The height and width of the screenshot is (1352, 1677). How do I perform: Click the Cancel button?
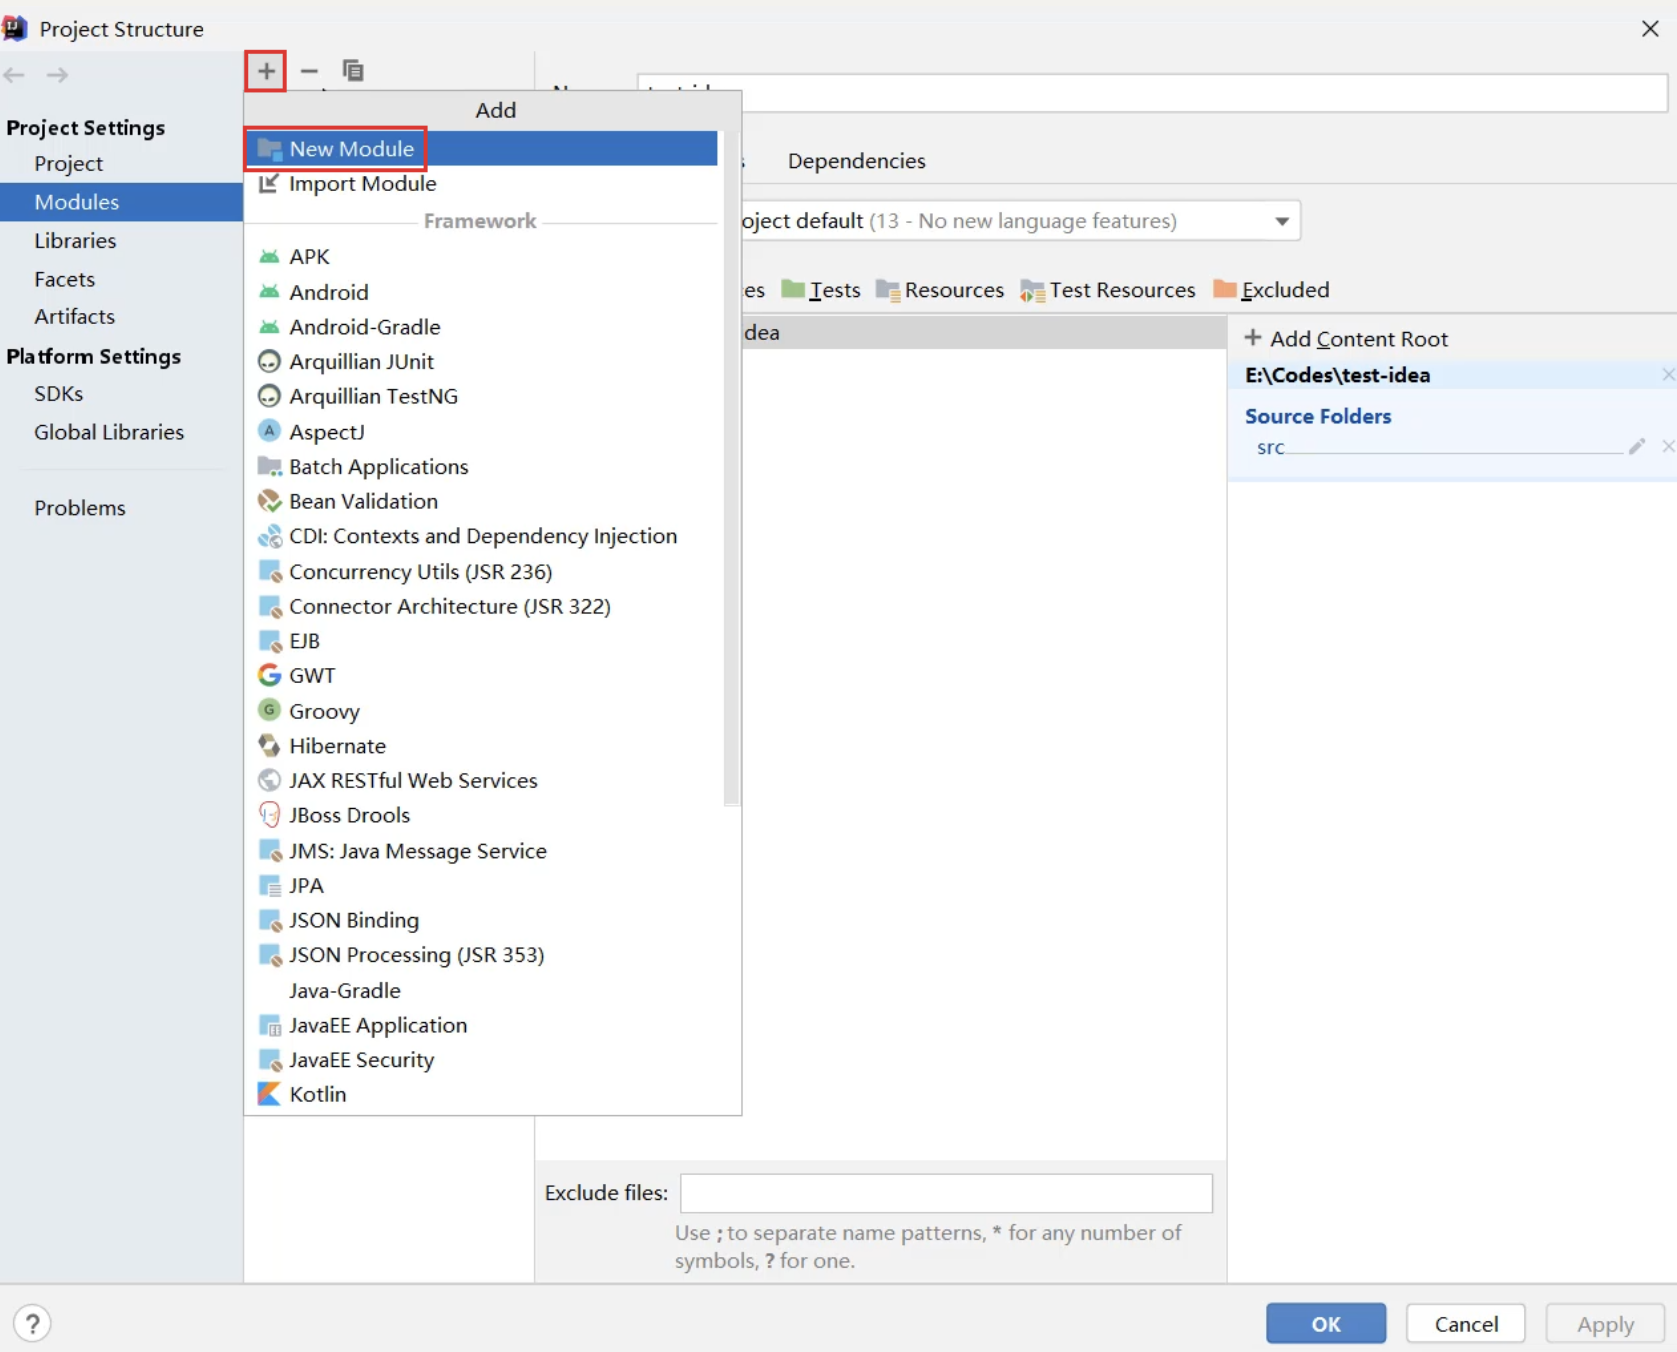tap(1466, 1324)
